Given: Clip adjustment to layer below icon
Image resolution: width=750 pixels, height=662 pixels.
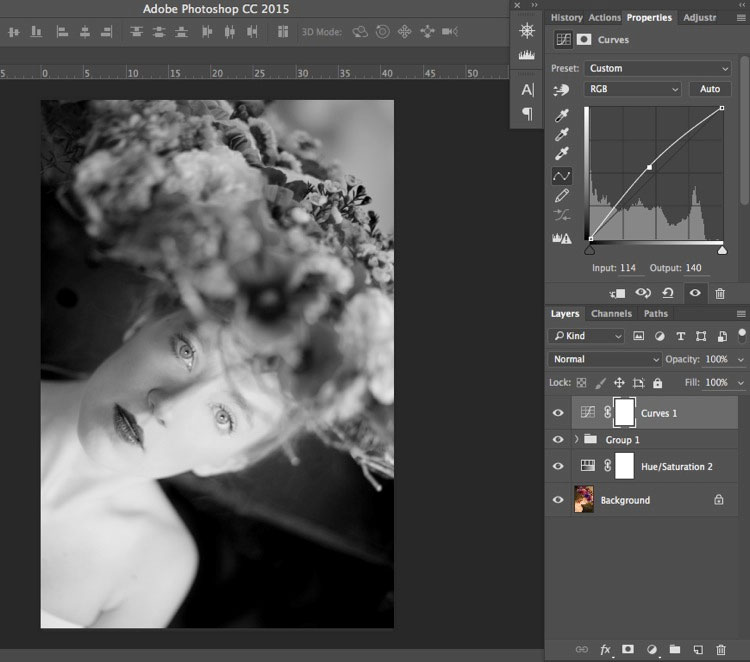Looking at the screenshot, I should click(617, 293).
